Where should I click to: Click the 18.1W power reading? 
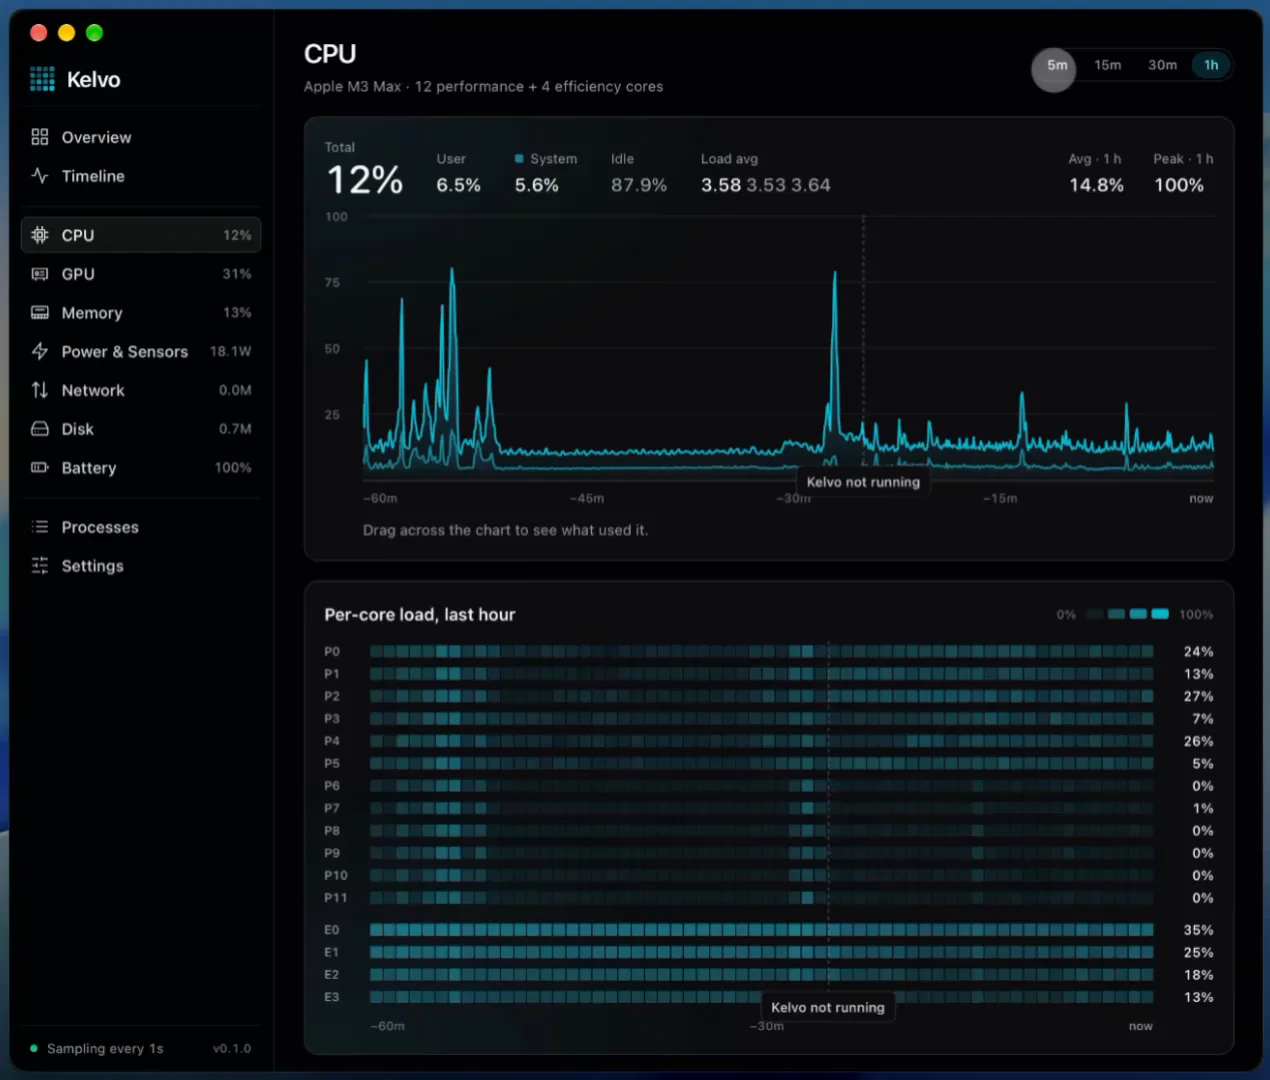pyautogui.click(x=230, y=351)
